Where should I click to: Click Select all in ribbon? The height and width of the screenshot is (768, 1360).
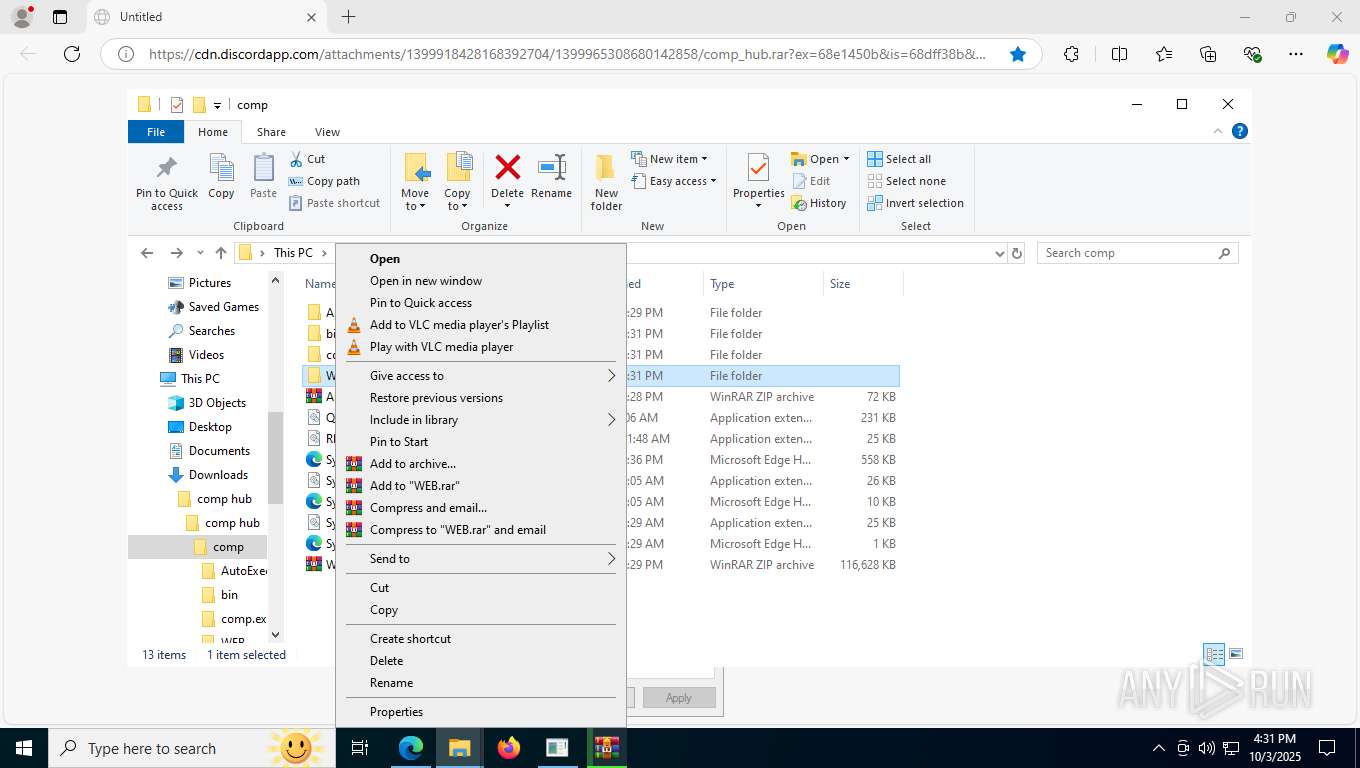click(899, 159)
